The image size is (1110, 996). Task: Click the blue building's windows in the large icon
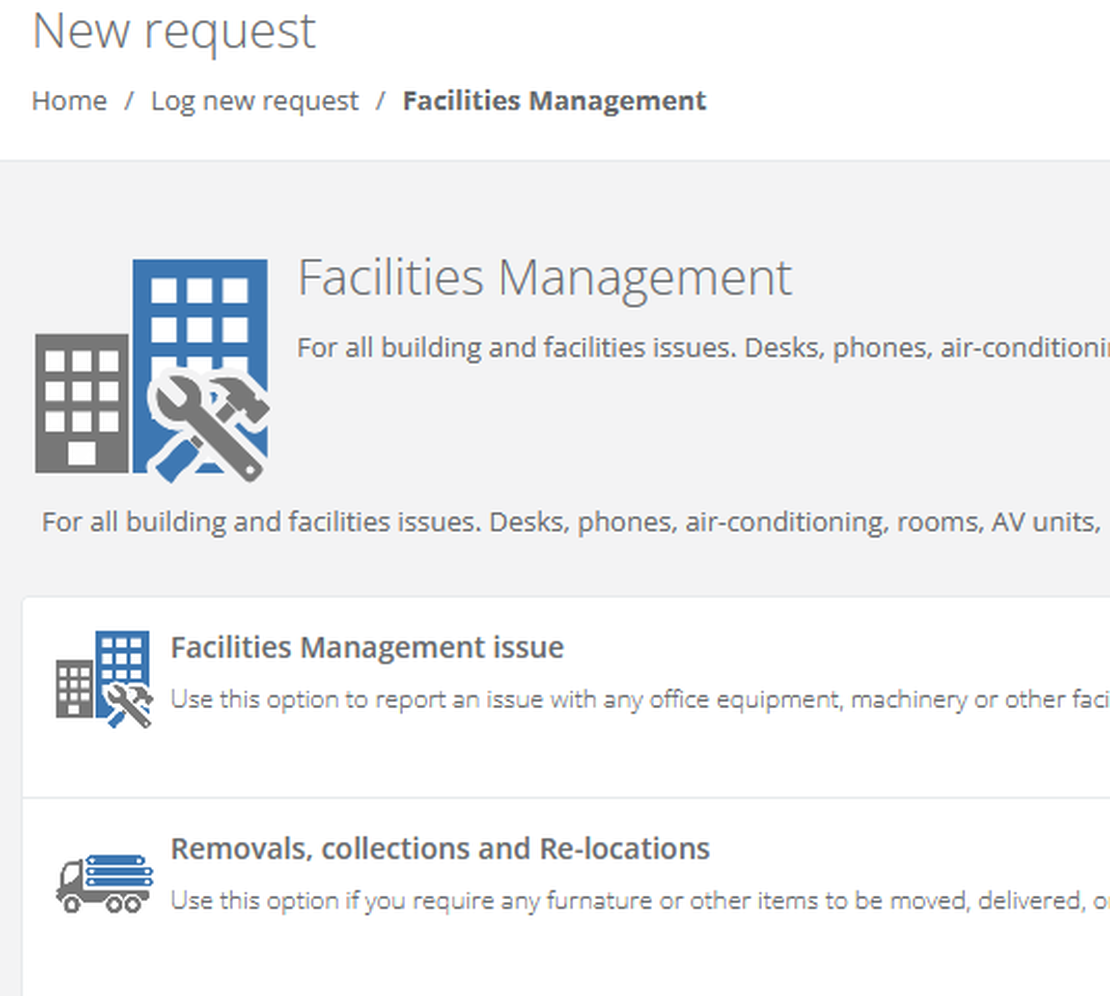[x=200, y=311]
